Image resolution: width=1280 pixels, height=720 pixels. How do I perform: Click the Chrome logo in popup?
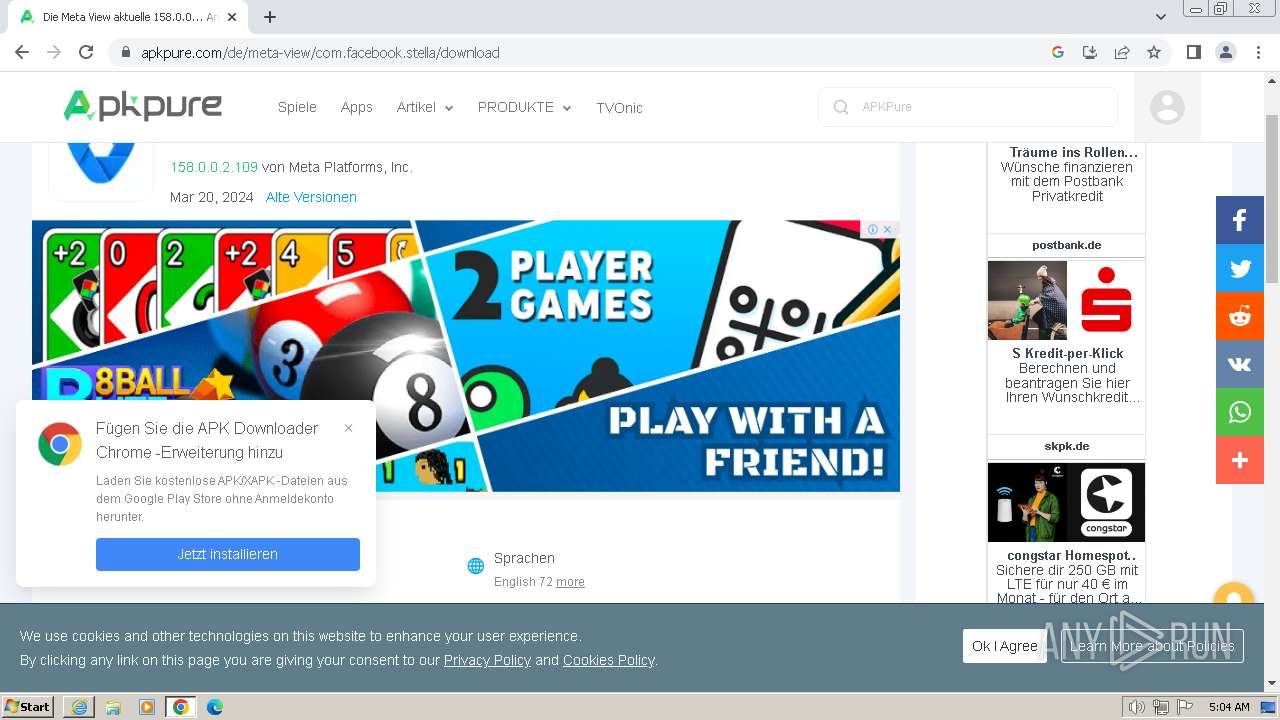[60, 444]
